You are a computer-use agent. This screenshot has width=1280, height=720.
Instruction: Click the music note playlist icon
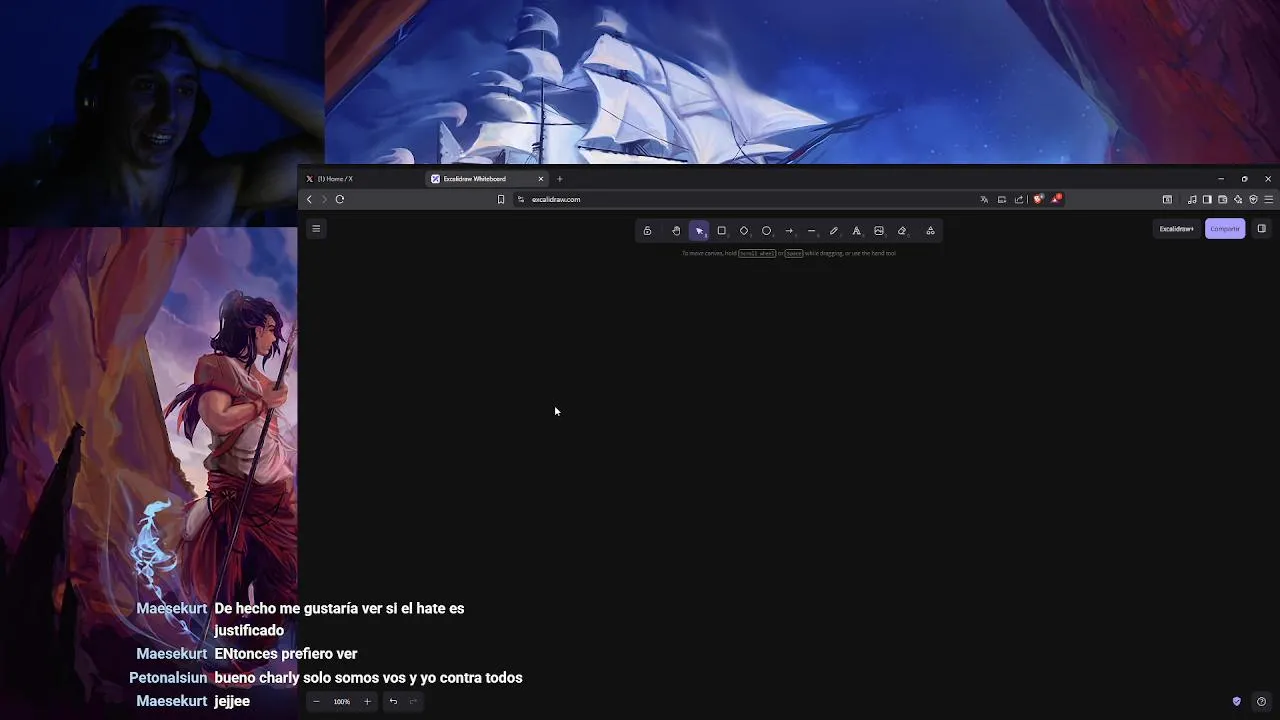click(x=1192, y=199)
